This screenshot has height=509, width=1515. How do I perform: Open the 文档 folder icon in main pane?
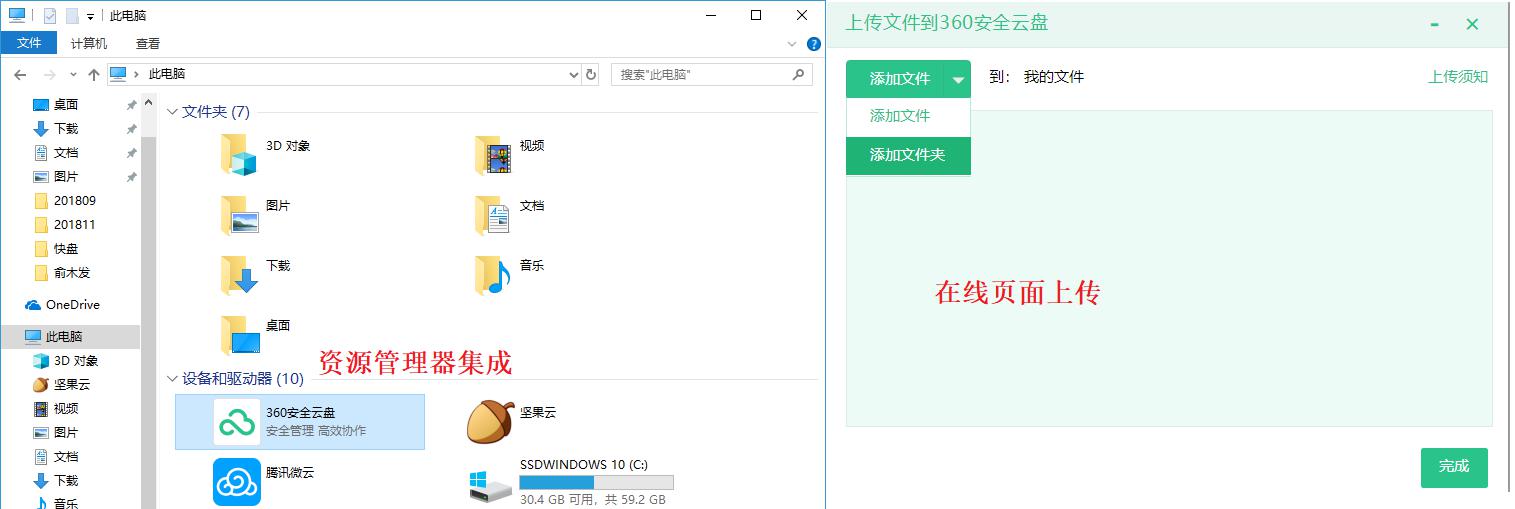pyautogui.click(x=493, y=215)
